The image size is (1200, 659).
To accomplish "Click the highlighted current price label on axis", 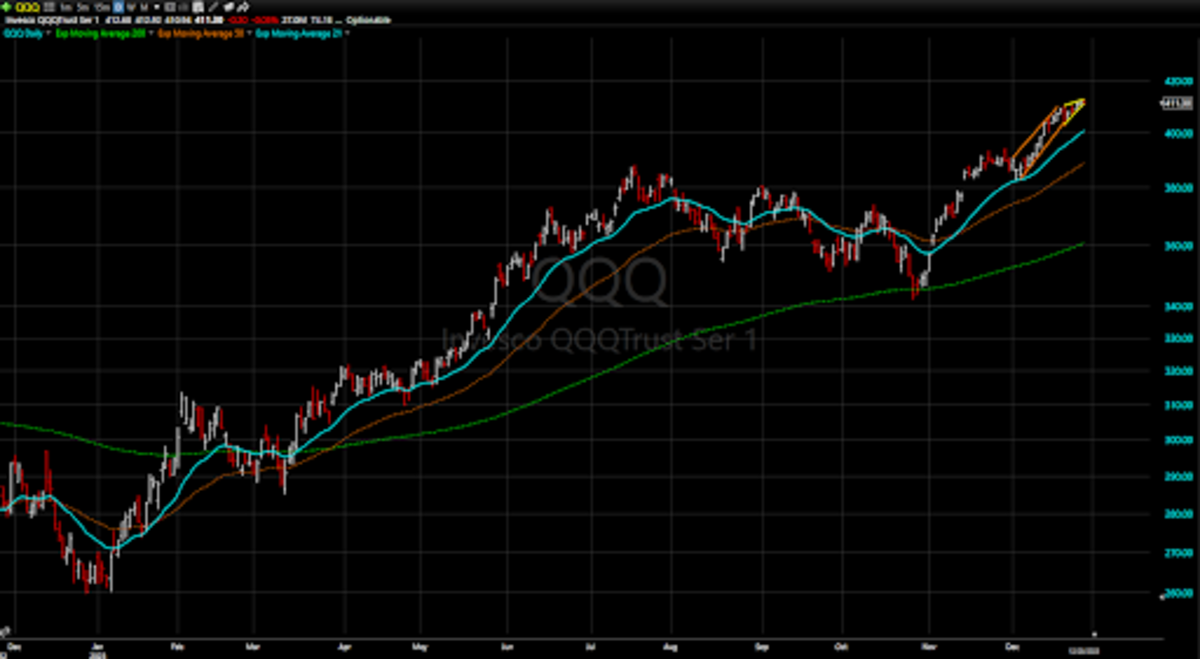I will pos(1176,103).
